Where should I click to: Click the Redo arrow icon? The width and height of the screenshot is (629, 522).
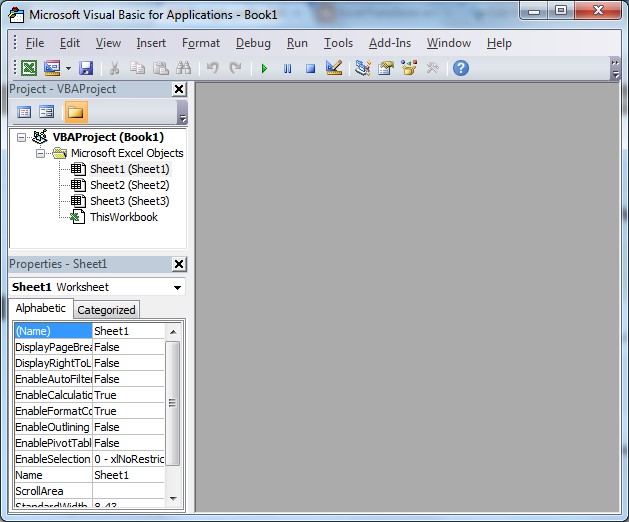pos(235,68)
